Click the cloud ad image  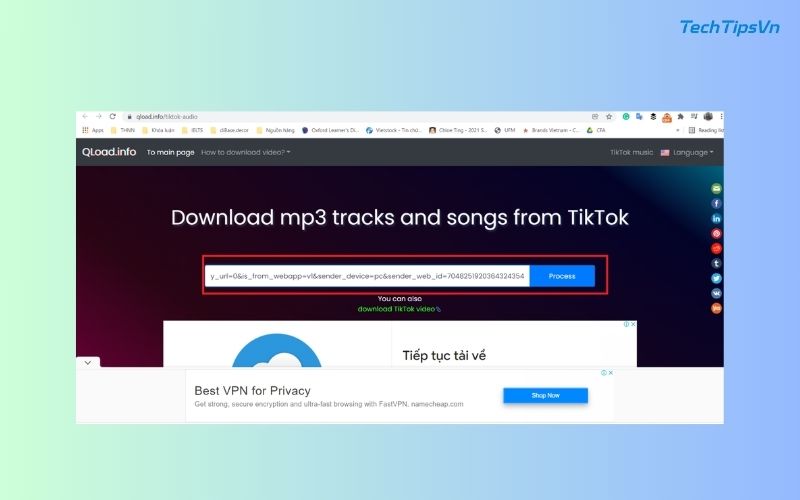point(277,350)
